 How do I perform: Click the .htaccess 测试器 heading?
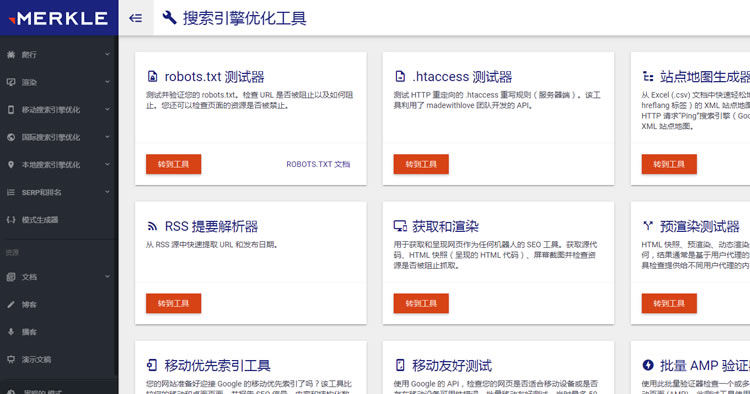[x=463, y=77]
